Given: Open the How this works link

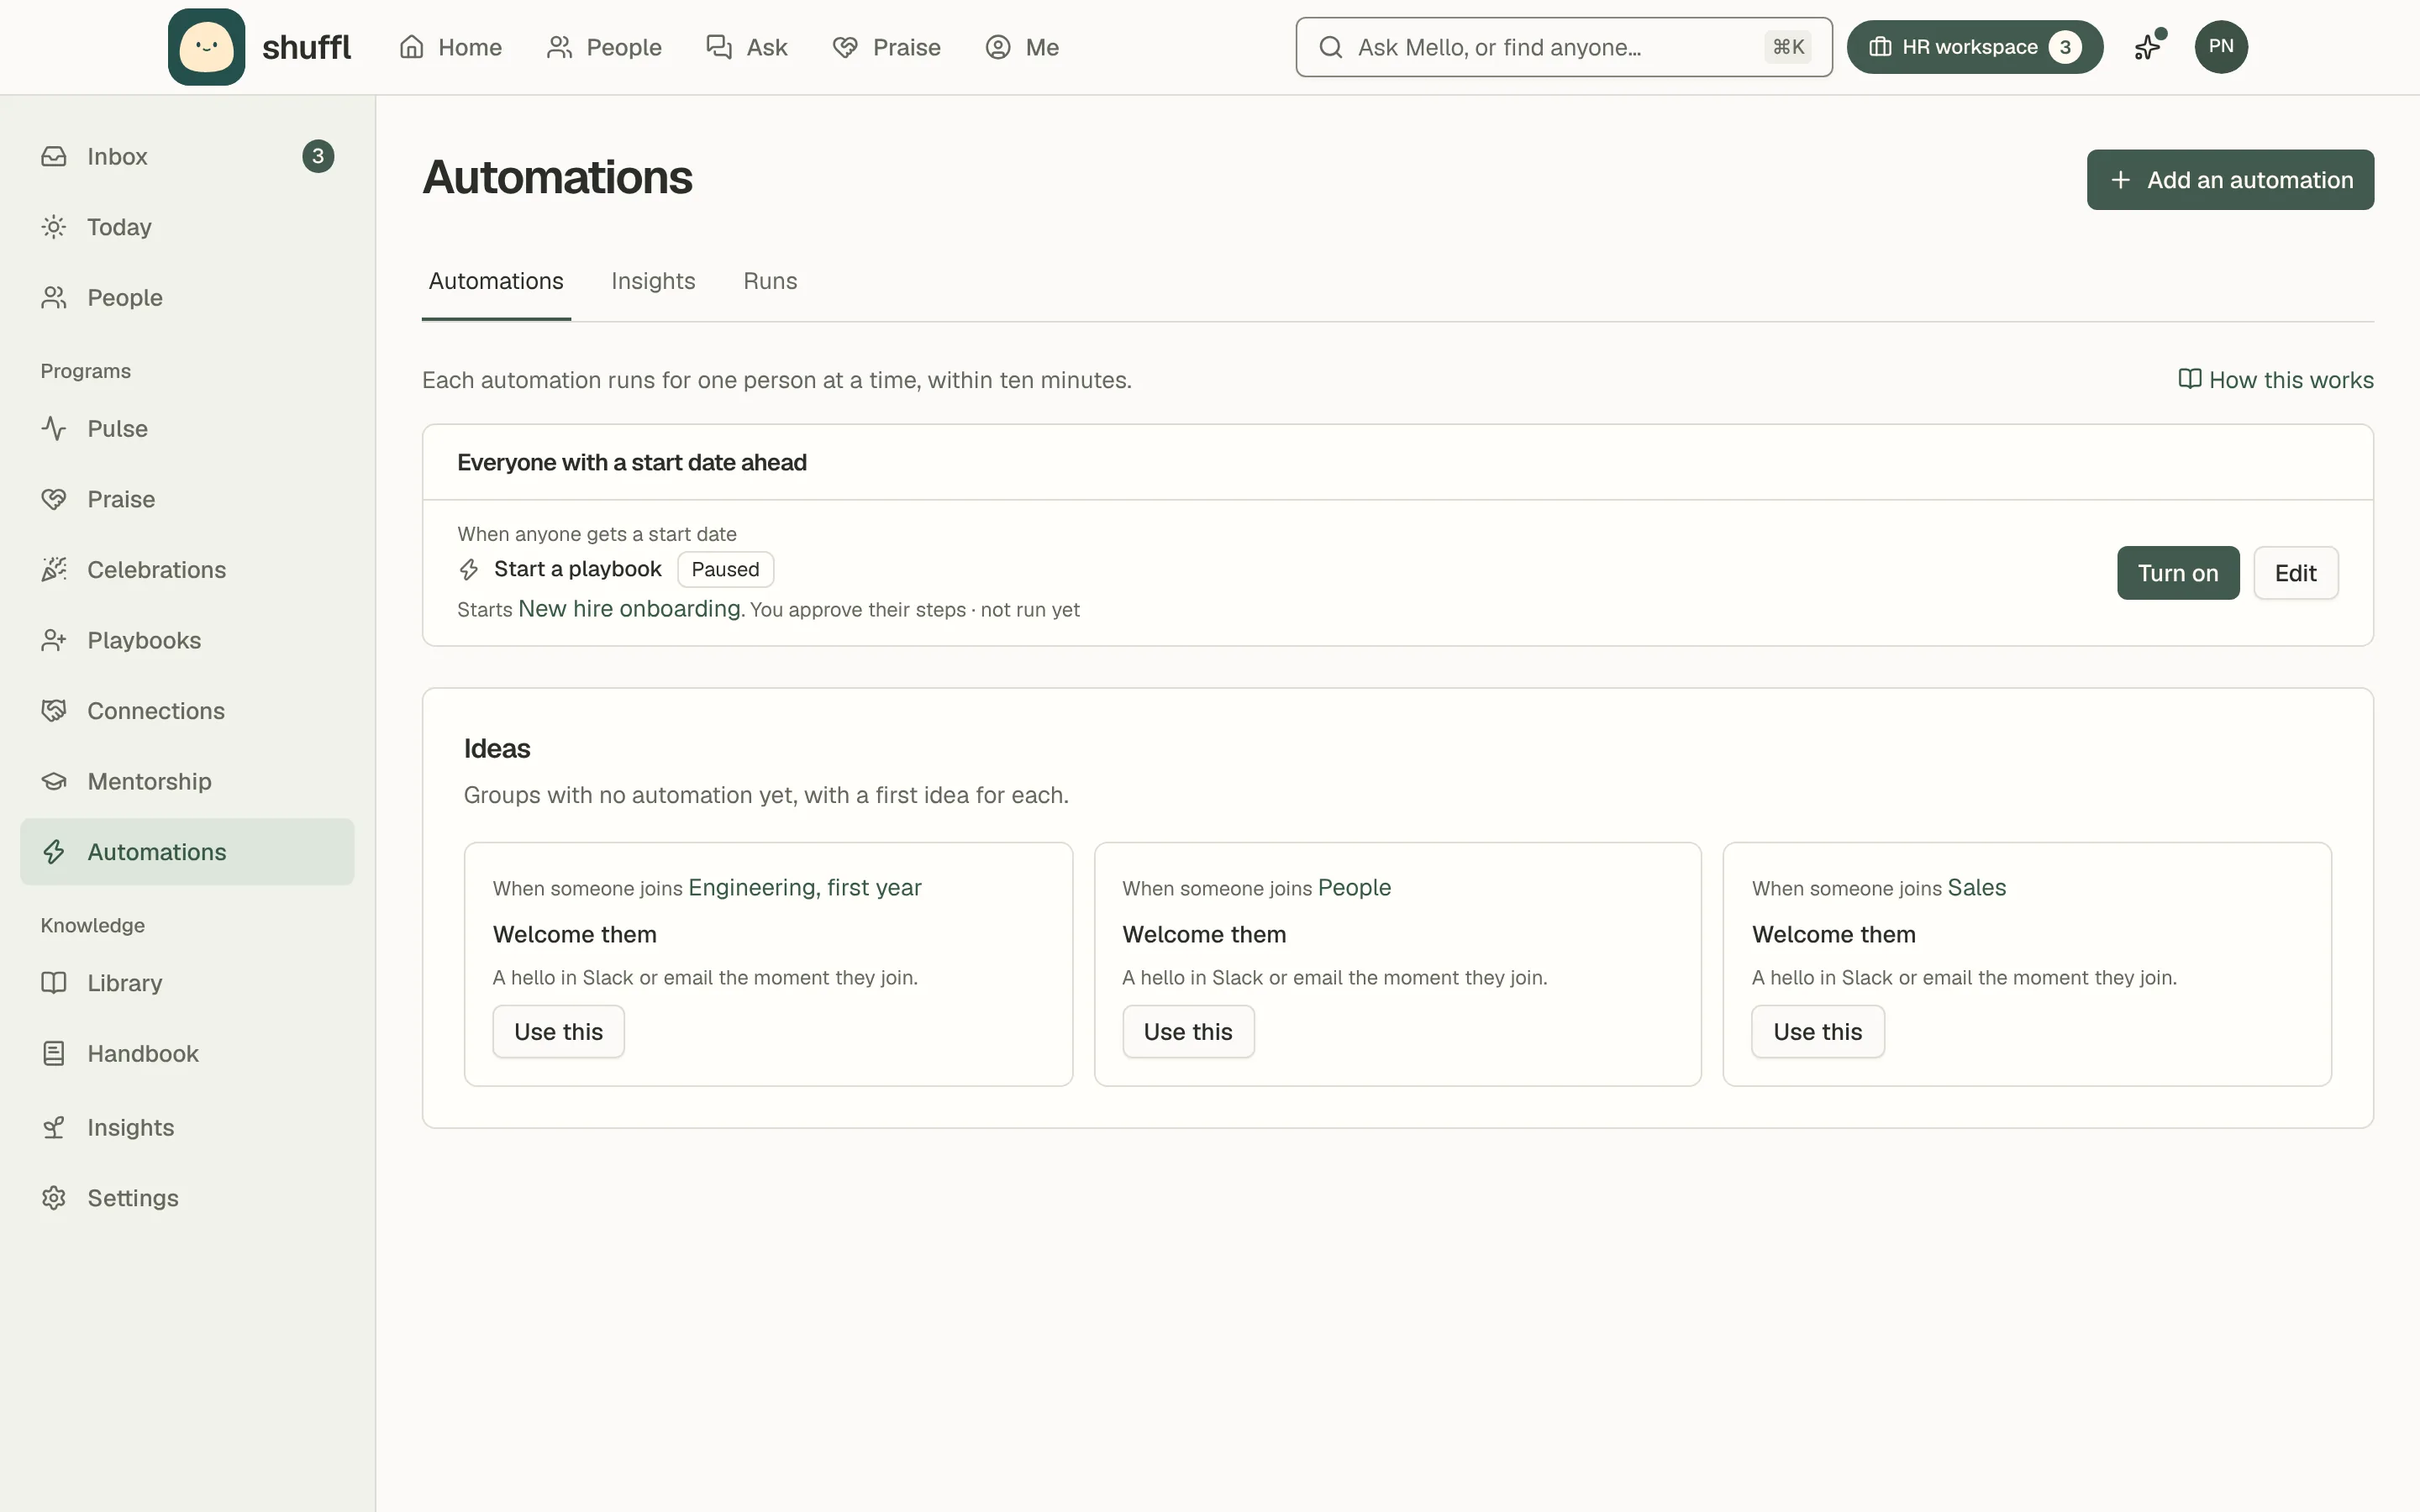Looking at the screenshot, I should [x=2276, y=380].
